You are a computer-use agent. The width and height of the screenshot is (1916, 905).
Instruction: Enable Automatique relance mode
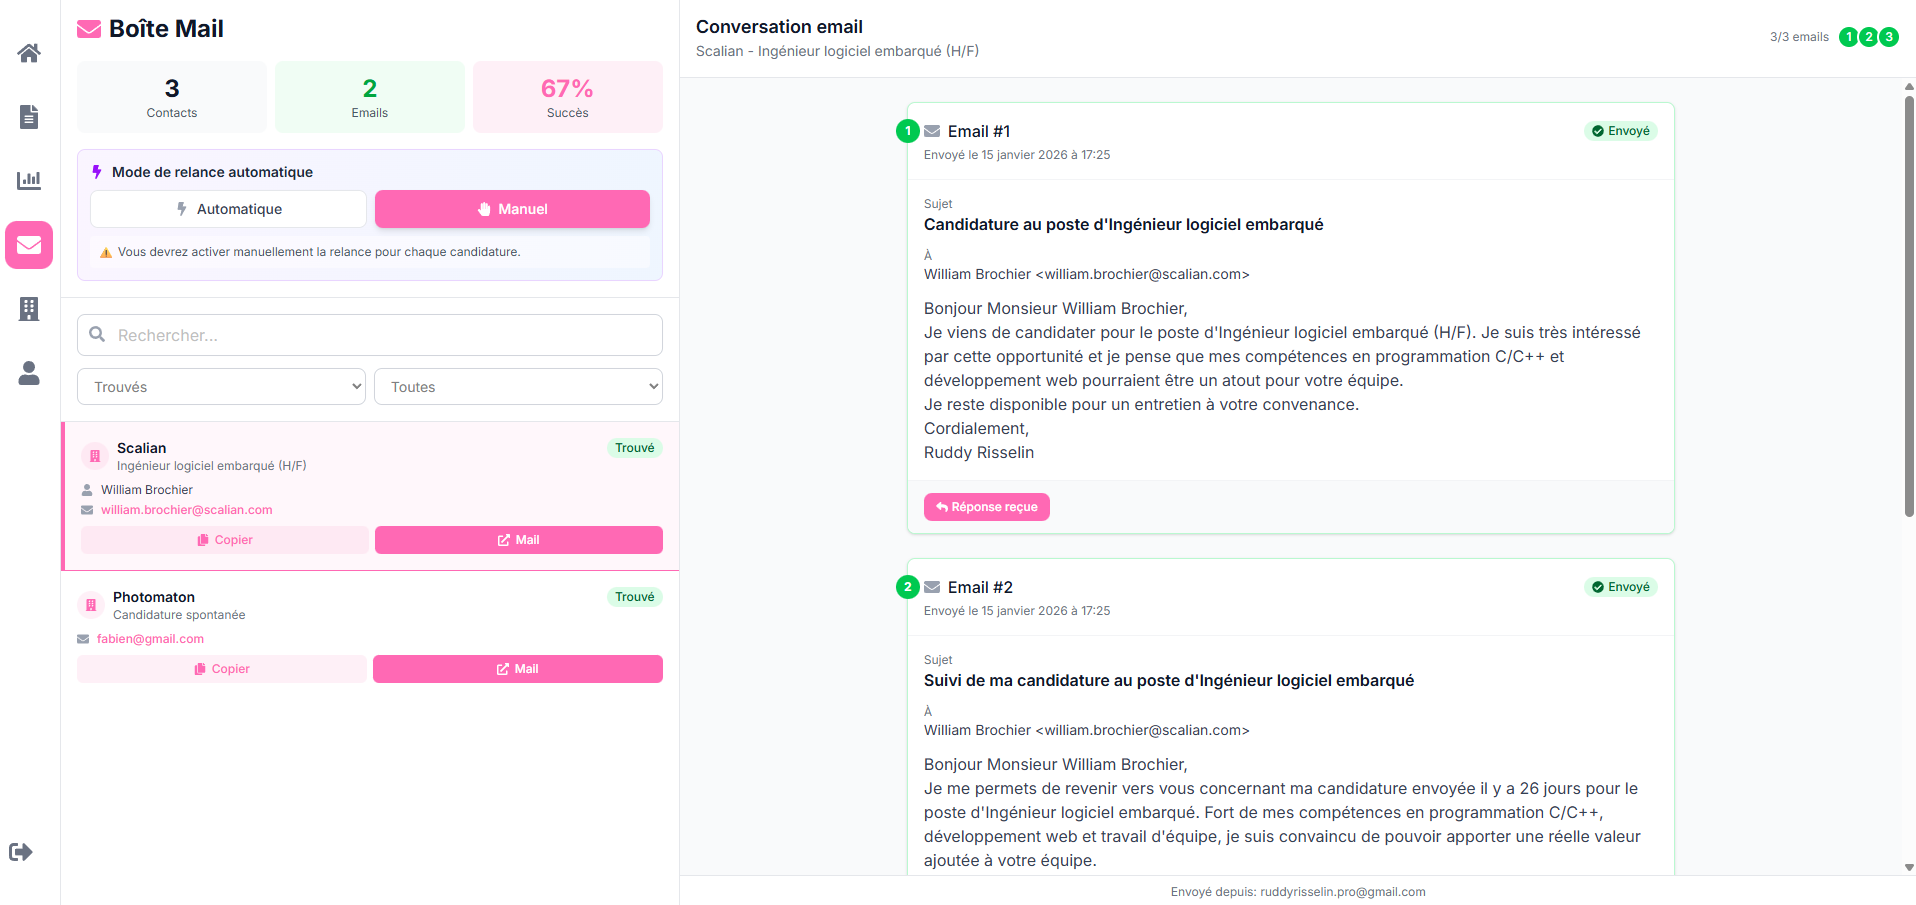pyautogui.click(x=228, y=209)
